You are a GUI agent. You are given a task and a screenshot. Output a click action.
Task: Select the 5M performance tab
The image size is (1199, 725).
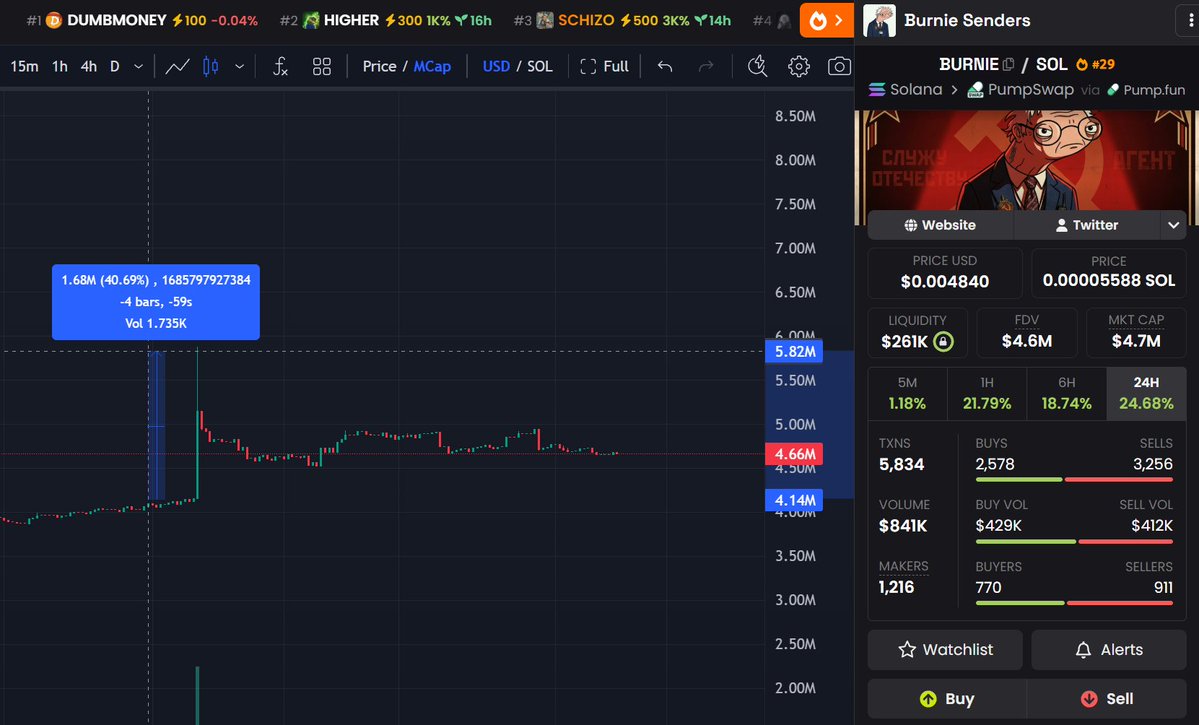tap(907, 393)
